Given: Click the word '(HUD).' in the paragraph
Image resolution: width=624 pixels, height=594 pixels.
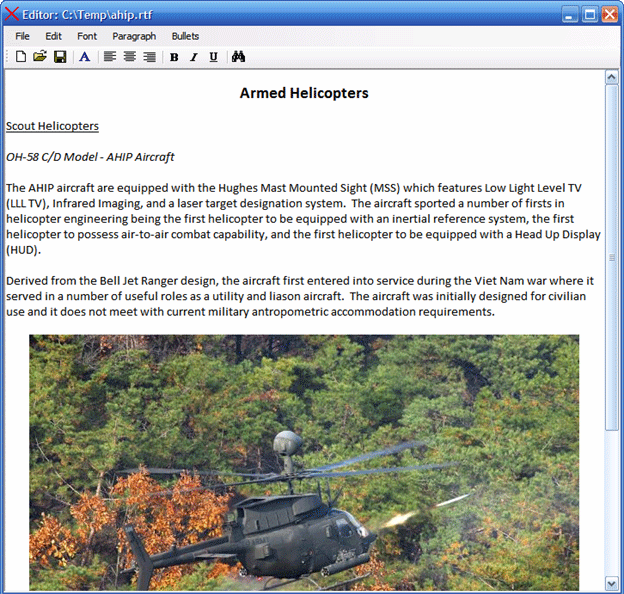Looking at the screenshot, I should 23,250.
